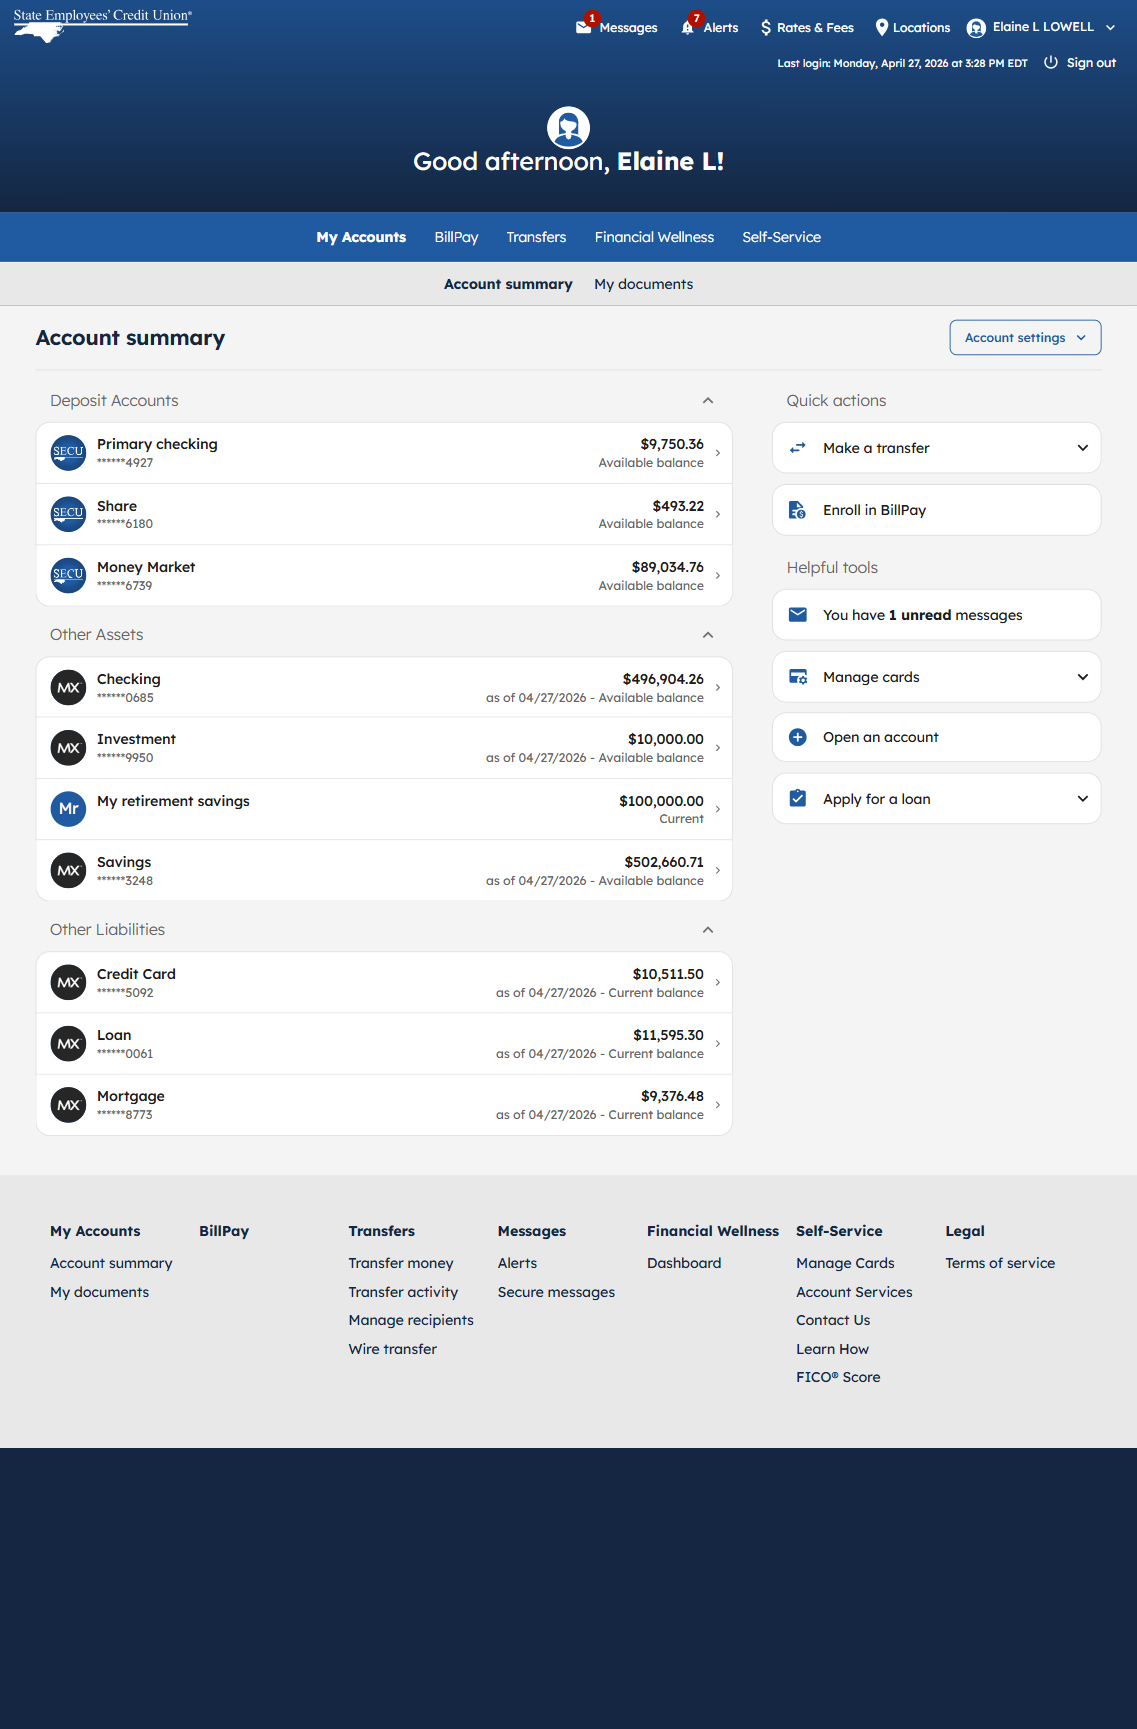Click the Account Services footer link
This screenshot has width=1137, height=1729.
(854, 1292)
